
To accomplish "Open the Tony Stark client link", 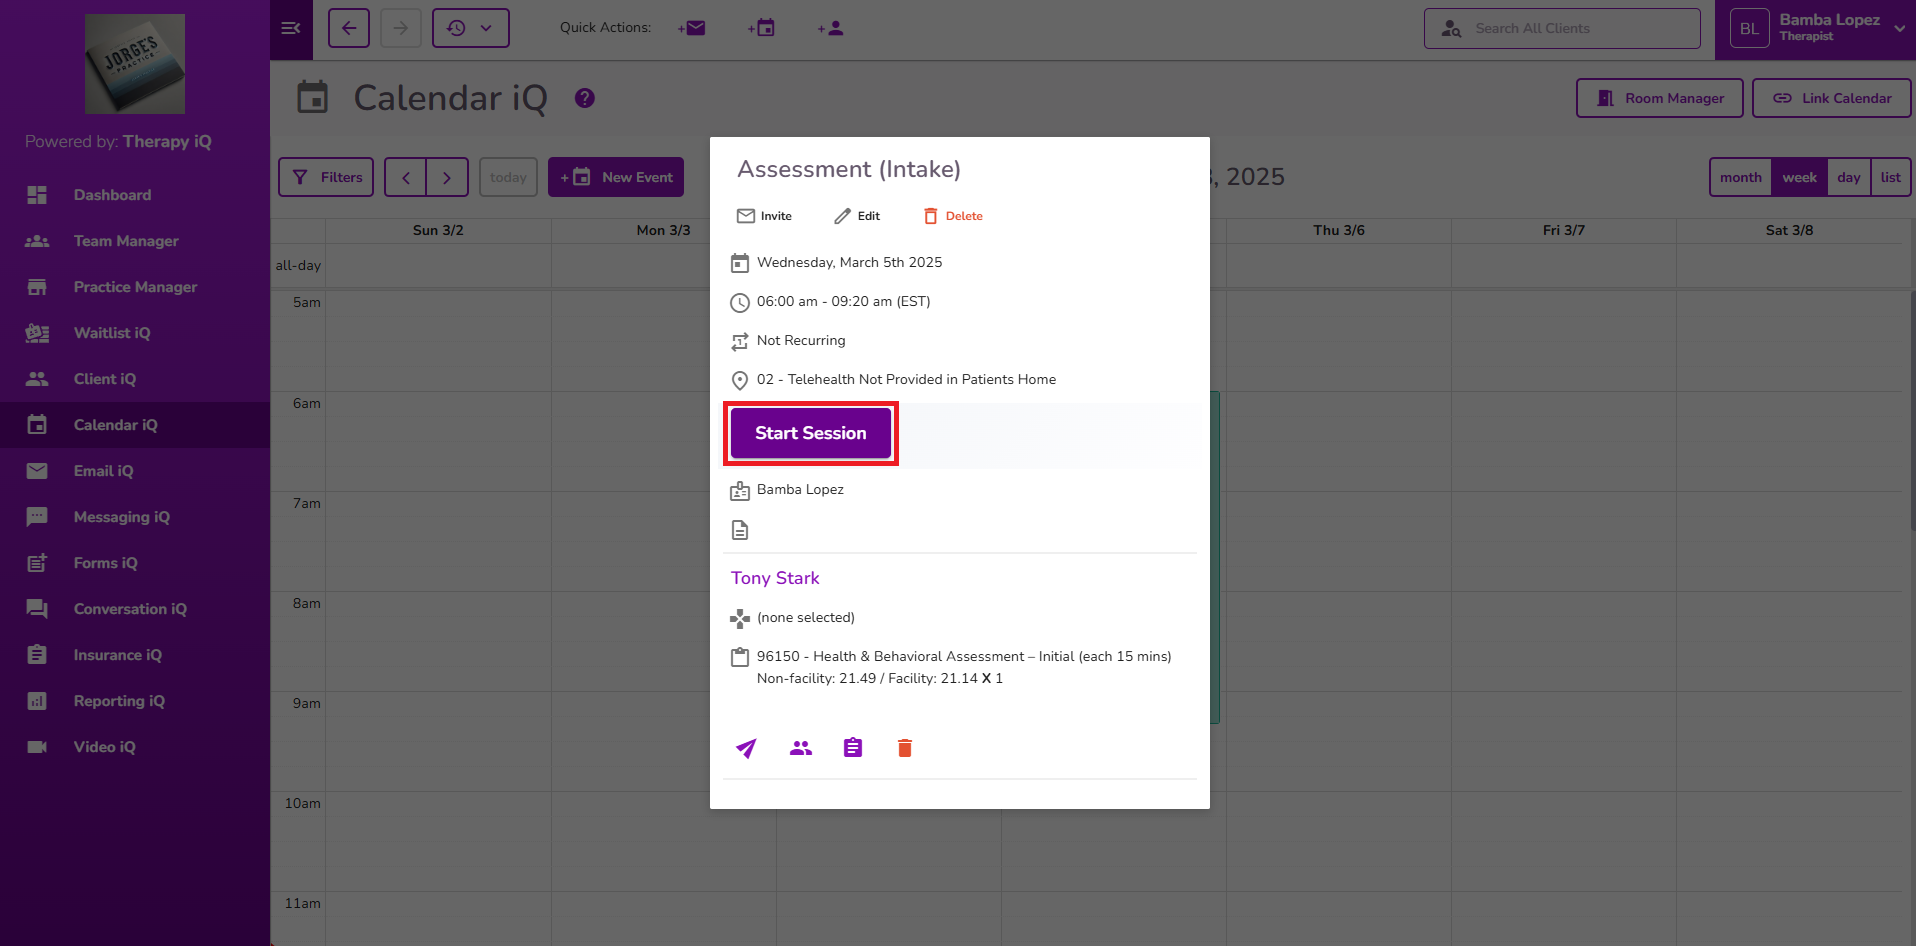I will click(x=775, y=578).
